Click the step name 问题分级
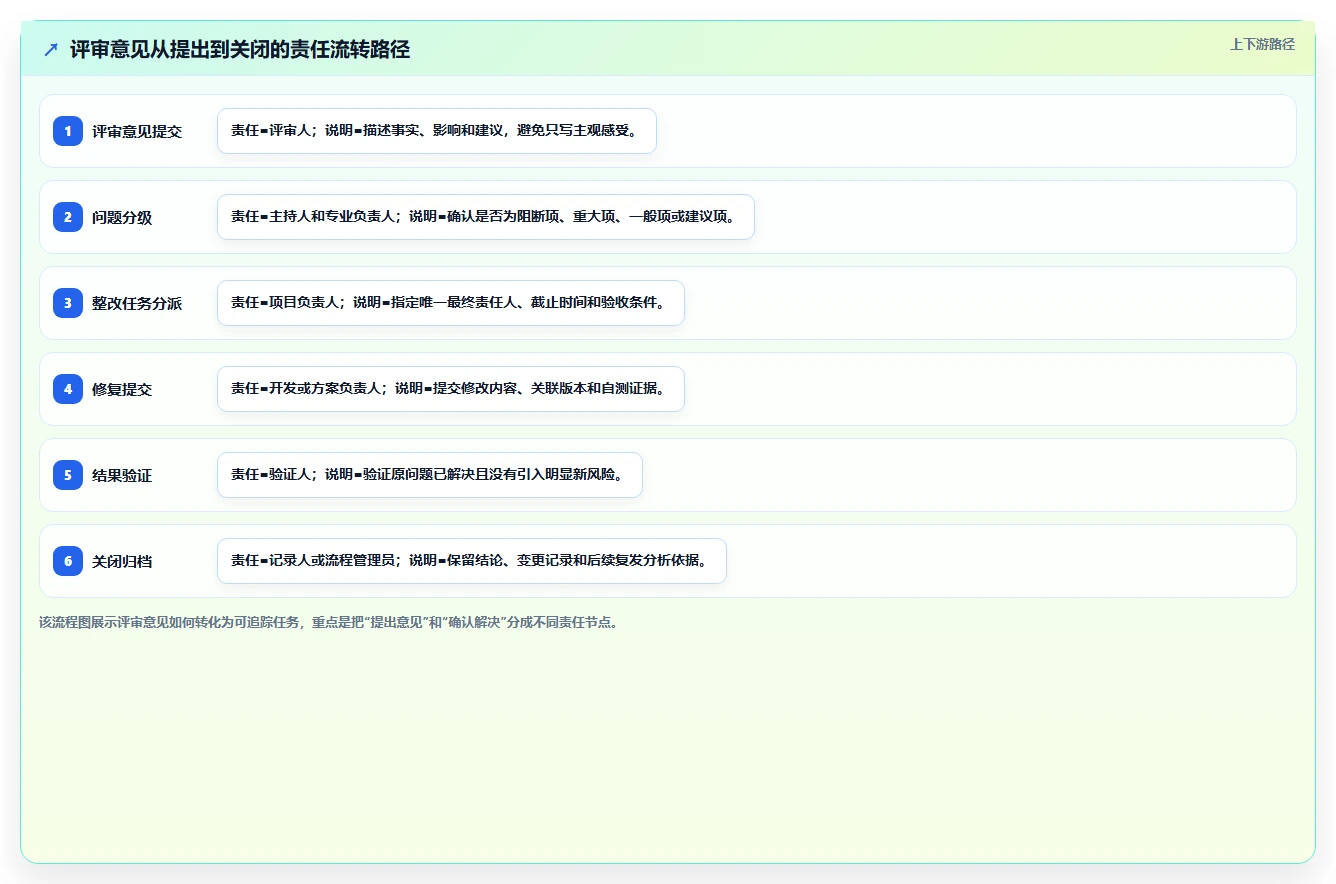The width and height of the screenshot is (1336, 884). click(122, 217)
